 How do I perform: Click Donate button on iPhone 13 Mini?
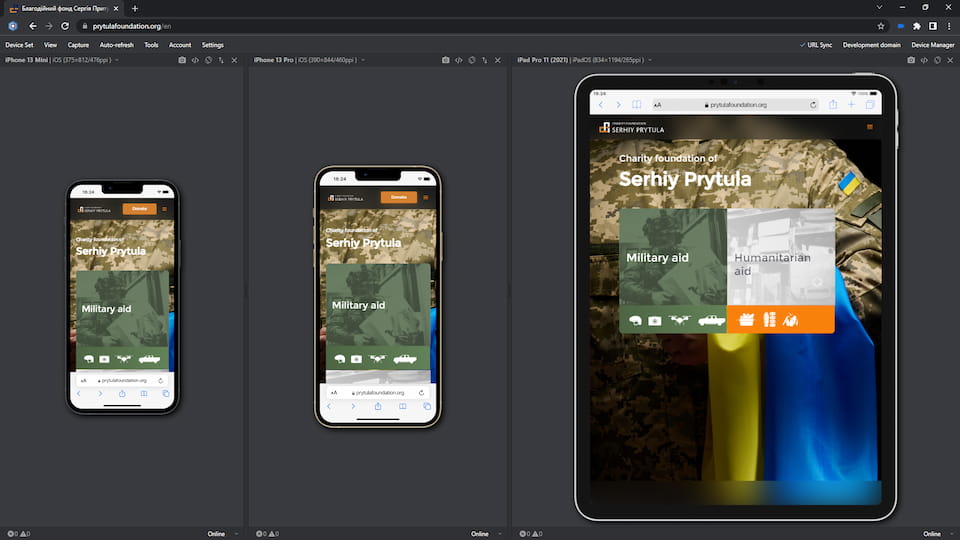140,209
